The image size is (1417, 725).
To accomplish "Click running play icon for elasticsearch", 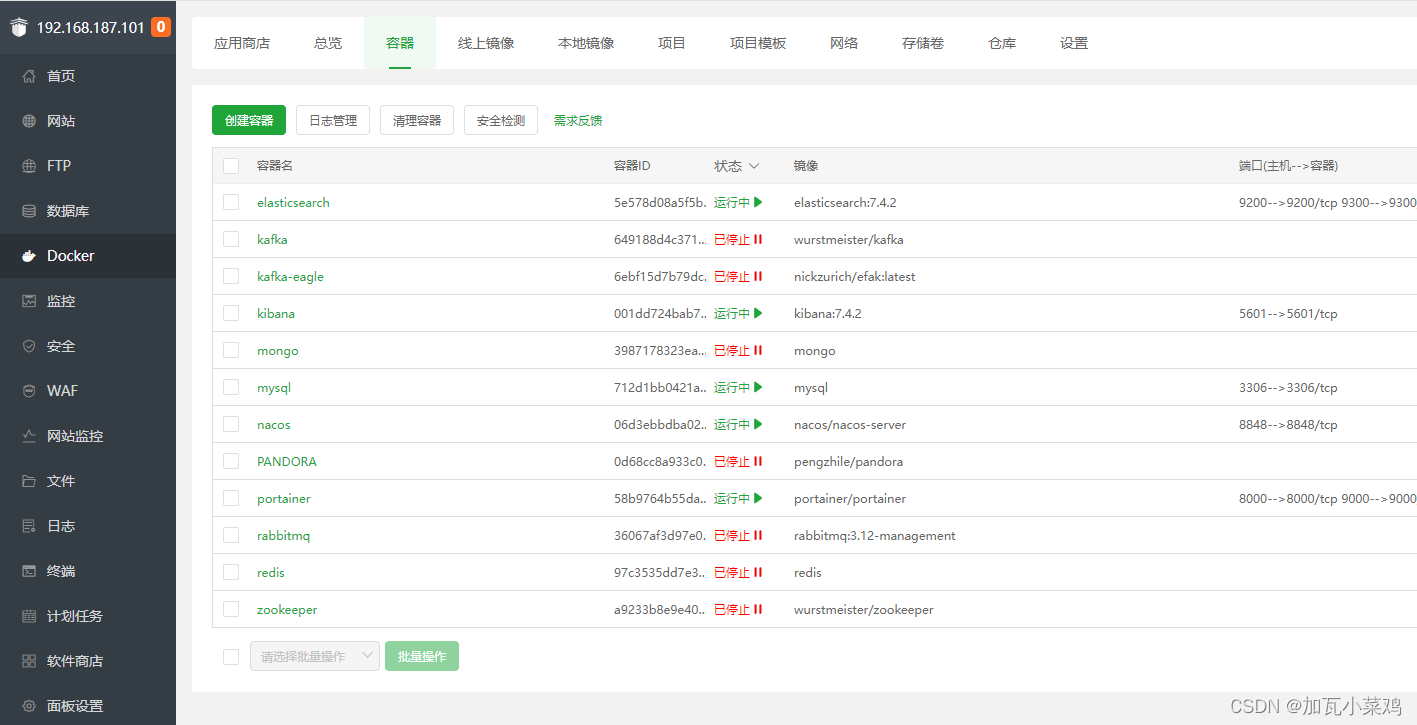I will click(758, 202).
